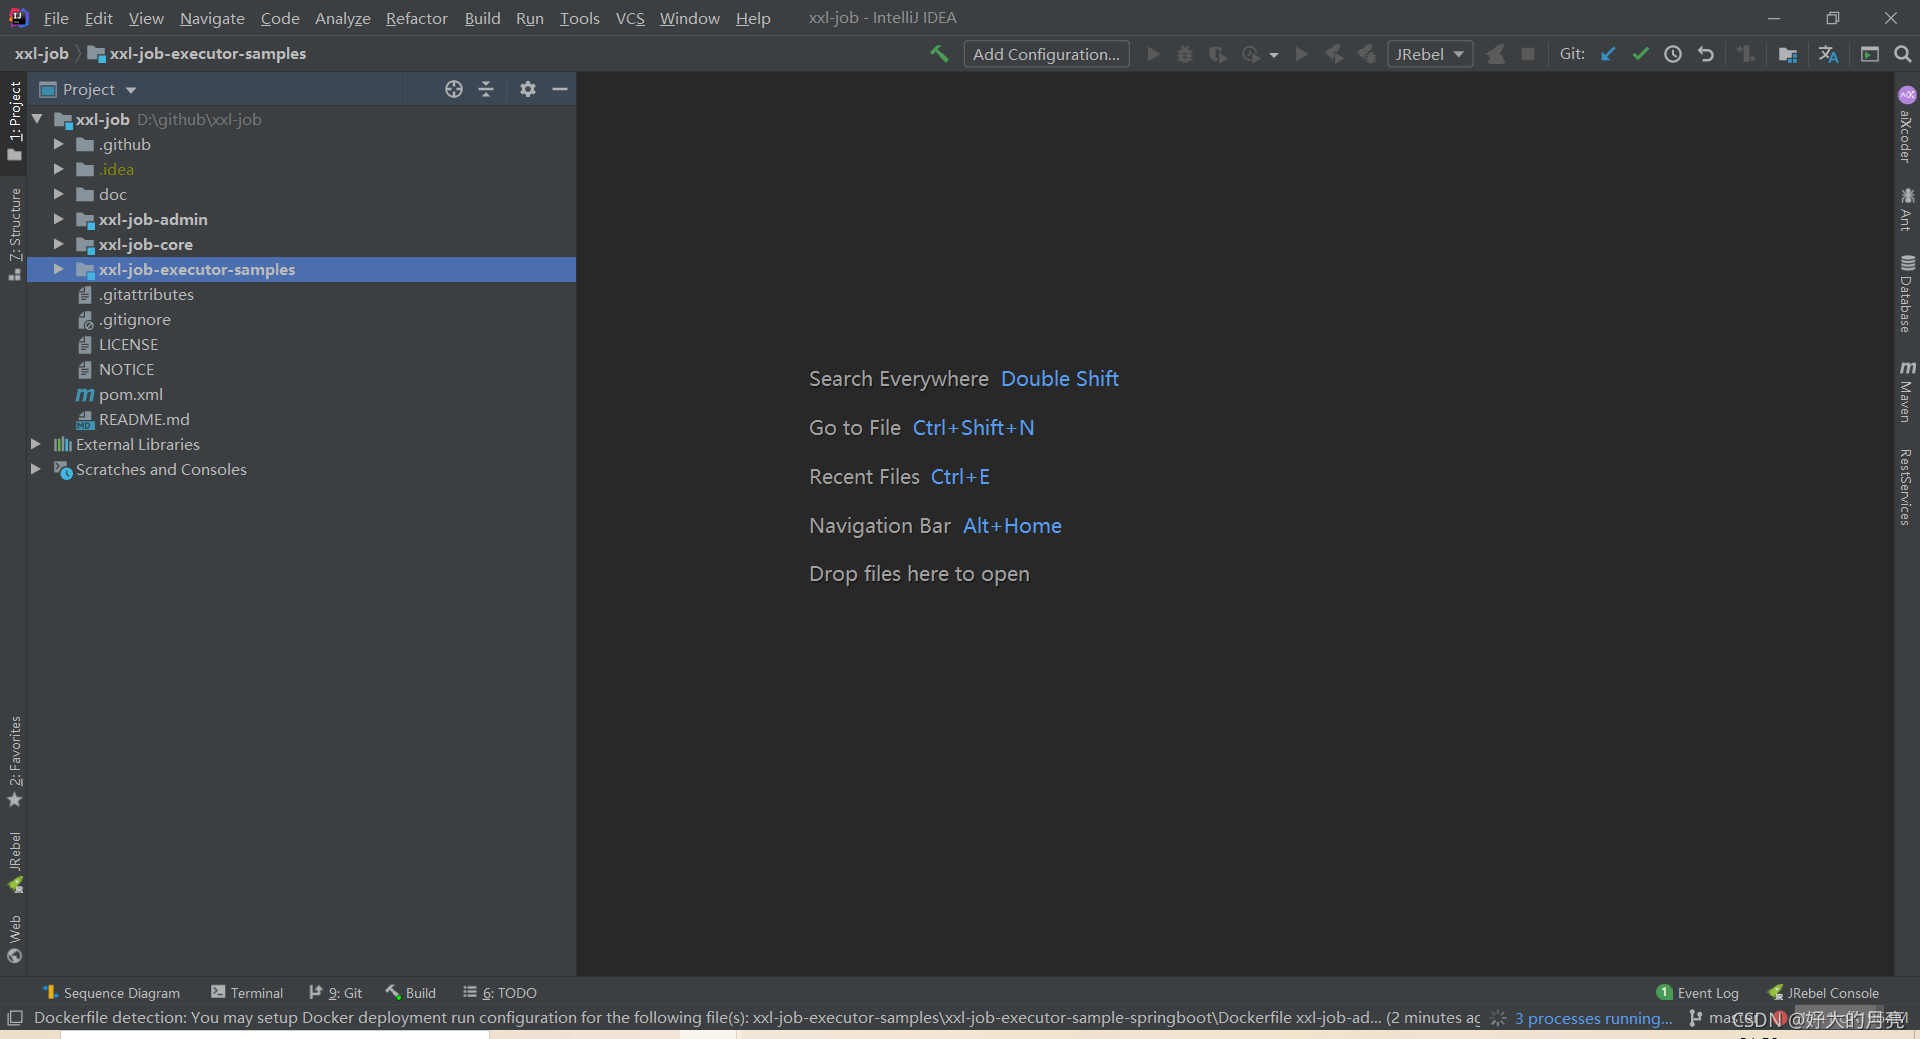Open the aiXcoder side panel
Screen dimensions: 1920x1039
[1907, 125]
